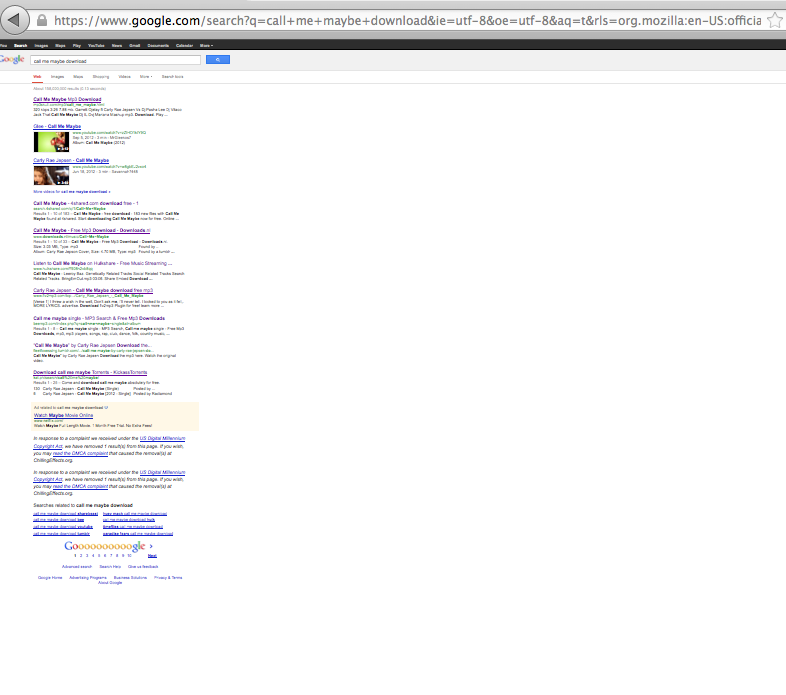The height and width of the screenshot is (695, 786).
Task: Switch to the Videos results tab
Action: click(x=124, y=76)
